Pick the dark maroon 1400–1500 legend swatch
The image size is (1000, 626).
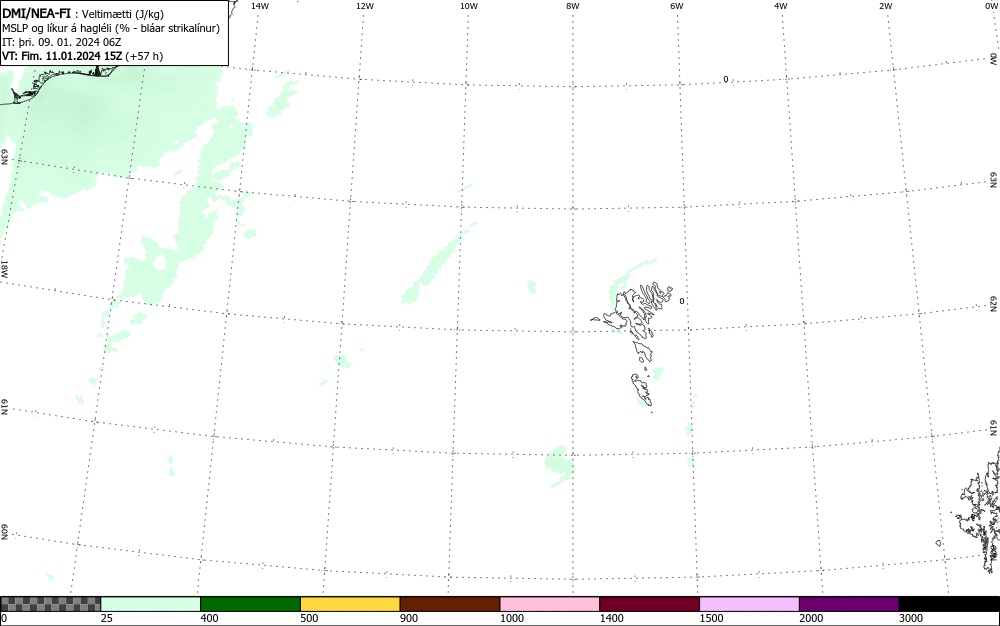click(649, 604)
